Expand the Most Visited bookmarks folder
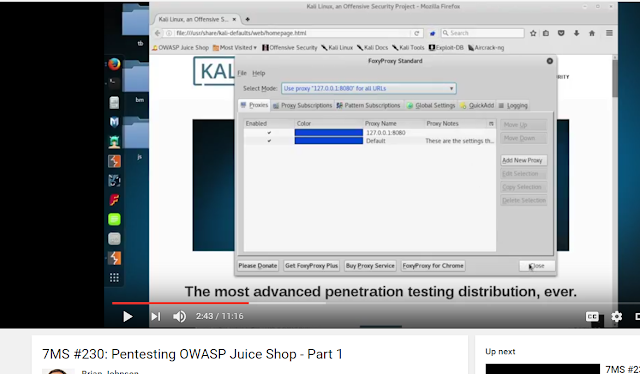This screenshot has width=640, height=374. [x=235, y=47]
